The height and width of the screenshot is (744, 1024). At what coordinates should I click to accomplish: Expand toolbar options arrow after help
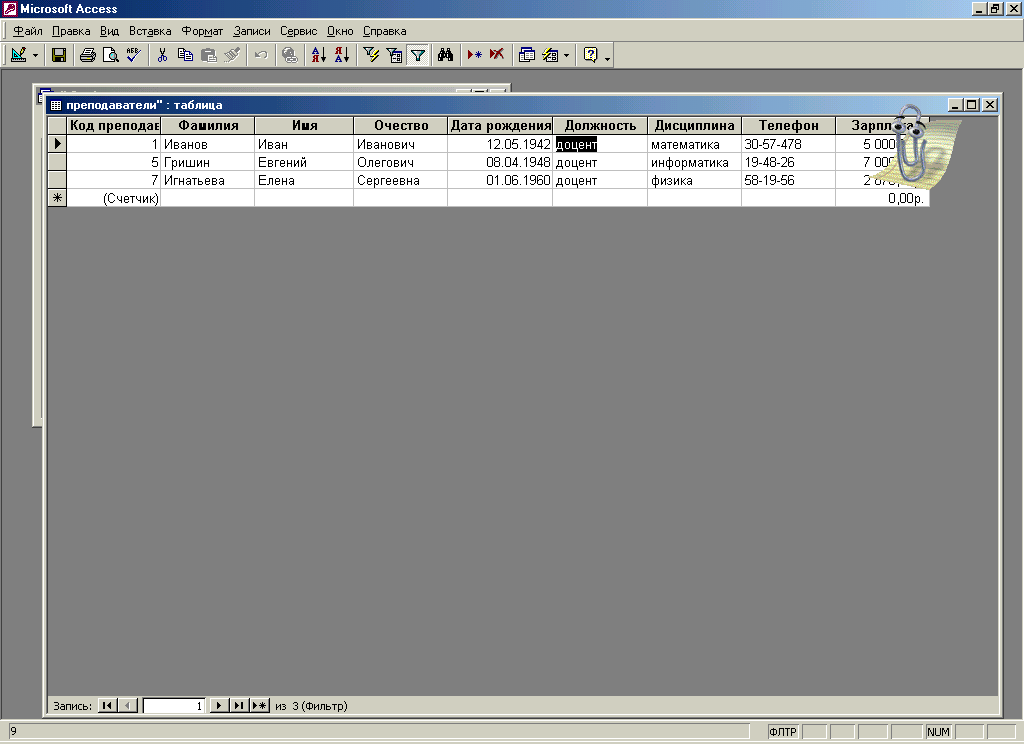[x=607, y=57]
